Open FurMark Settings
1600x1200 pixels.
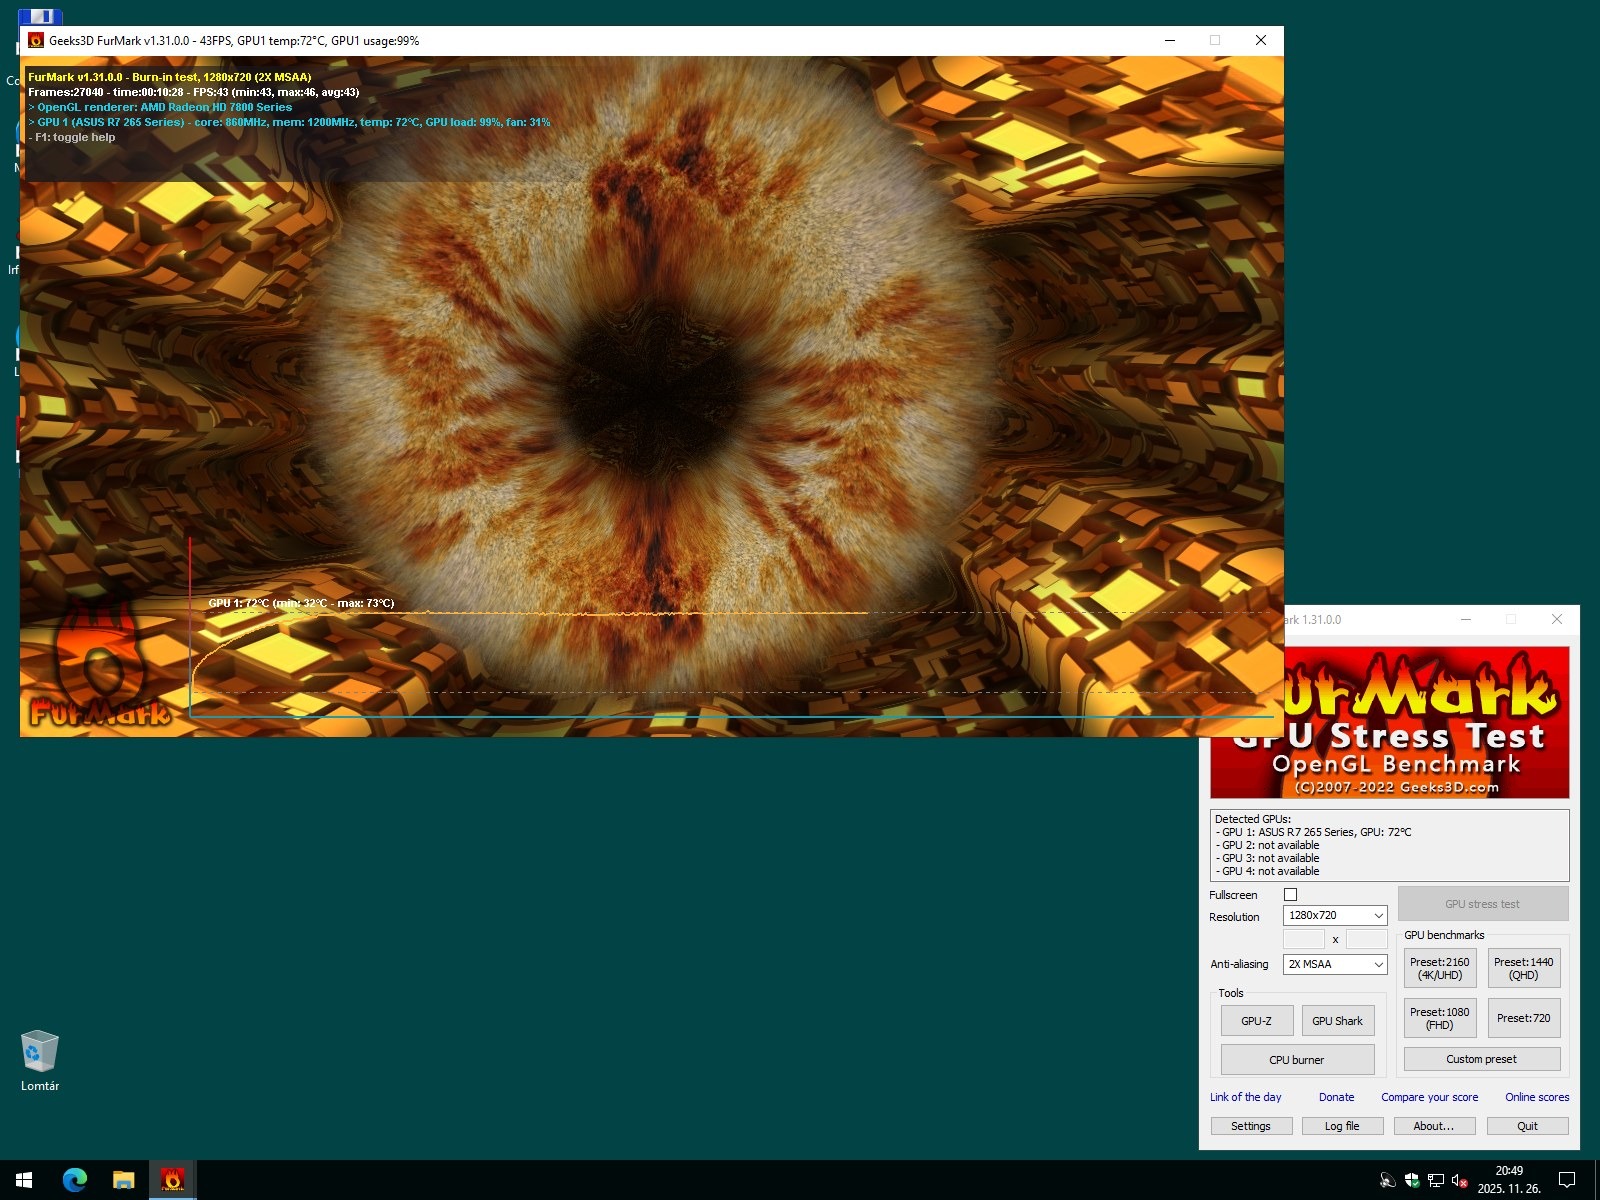click(1251, 1126)
